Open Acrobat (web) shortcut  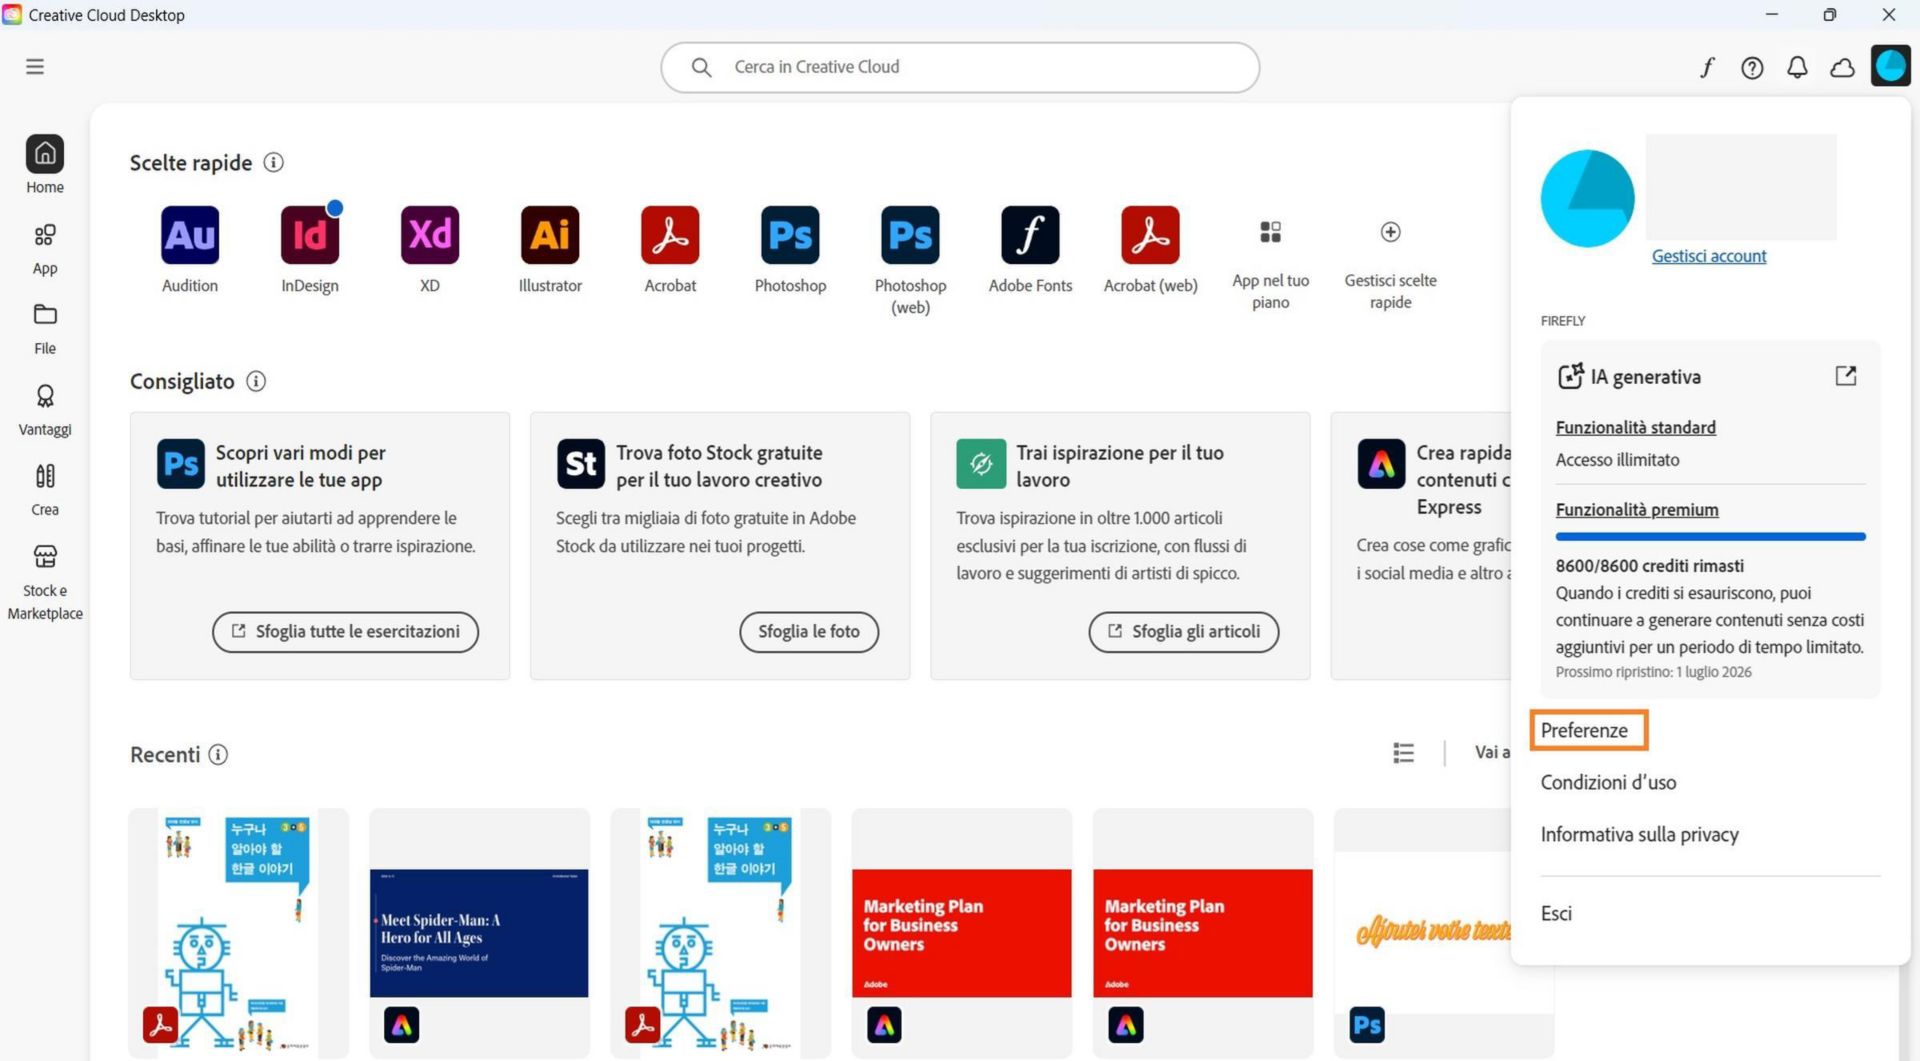[1150, 235]
